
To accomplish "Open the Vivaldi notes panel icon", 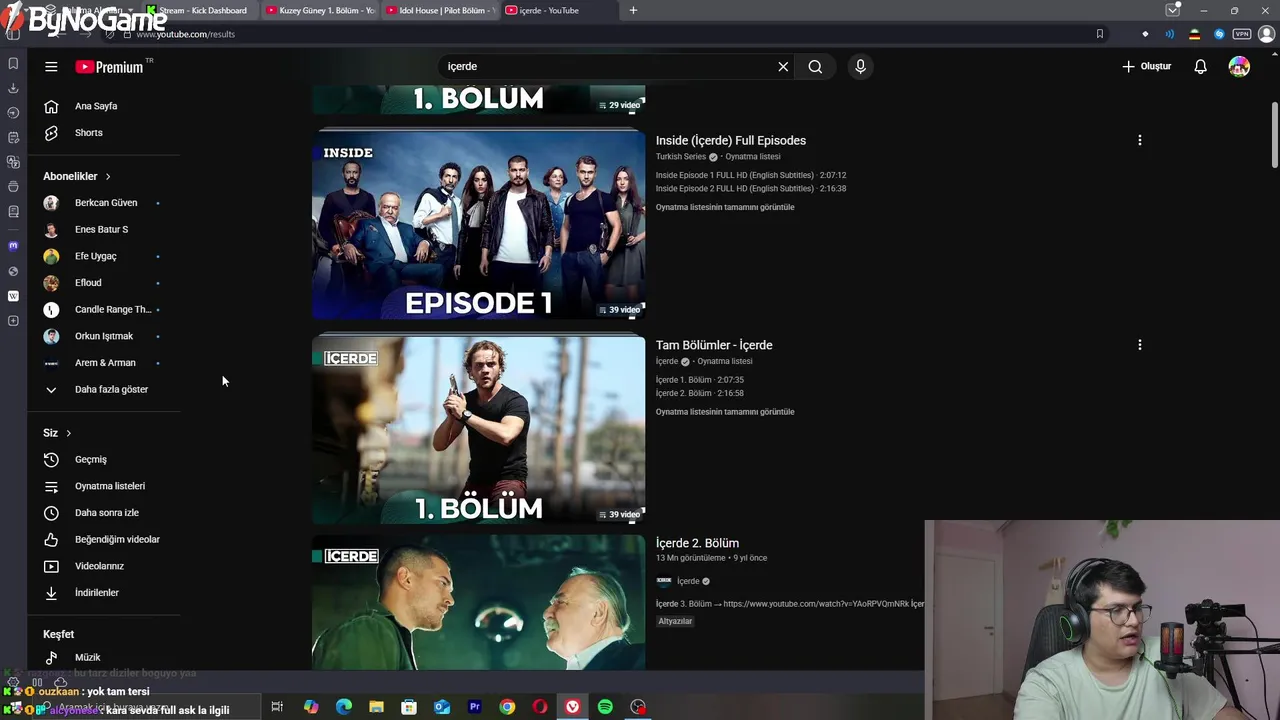I will tap(13, 137).
